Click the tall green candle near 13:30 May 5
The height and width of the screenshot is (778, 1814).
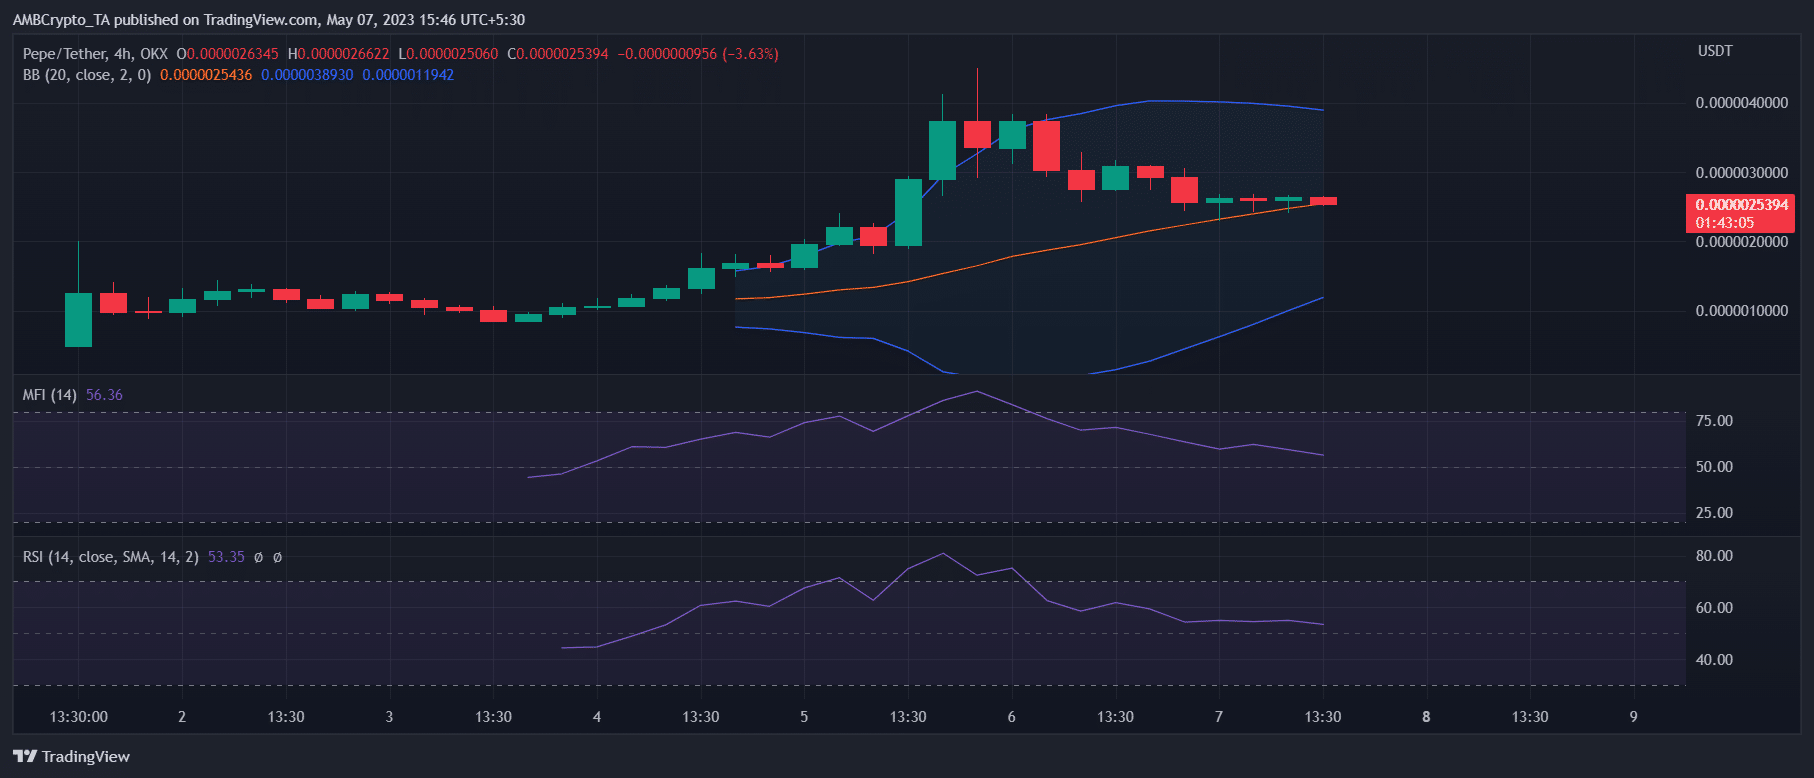[908, 212]
